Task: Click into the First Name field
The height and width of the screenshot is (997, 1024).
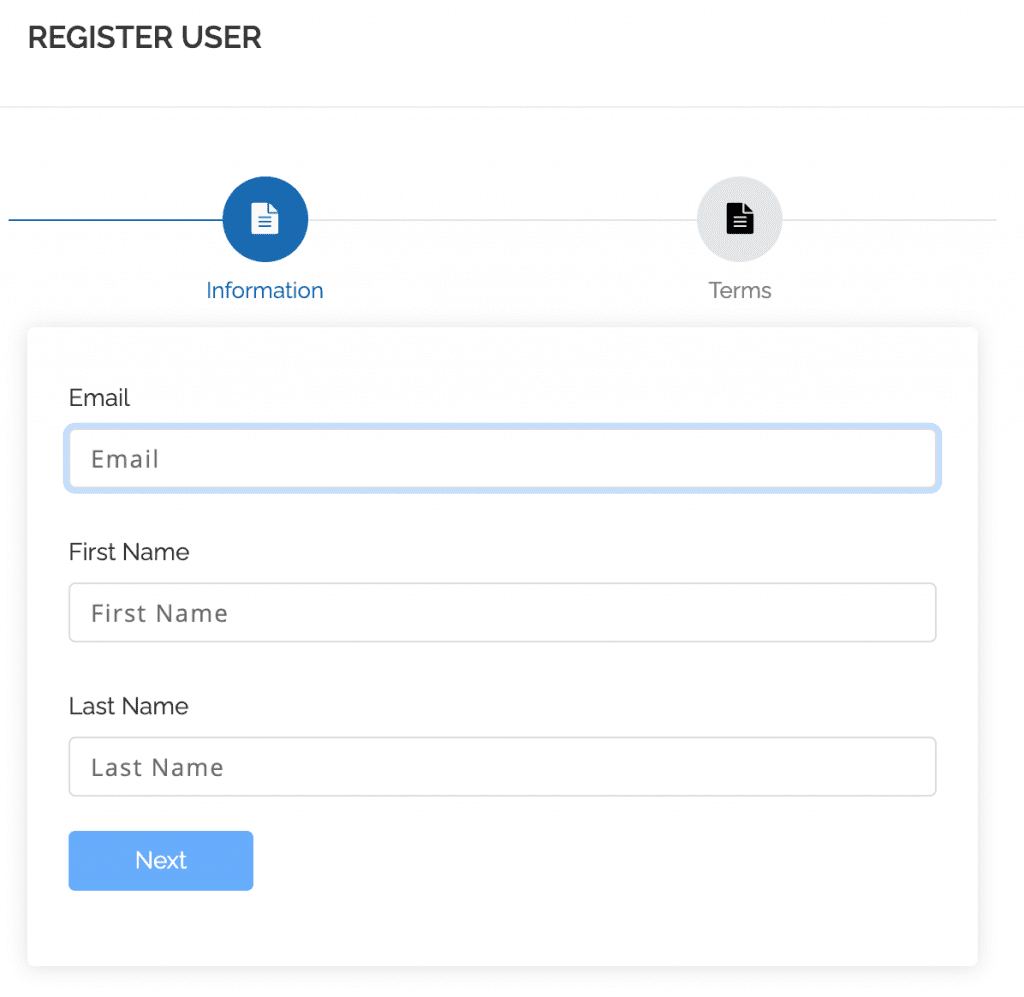Action: coord(502,613)
